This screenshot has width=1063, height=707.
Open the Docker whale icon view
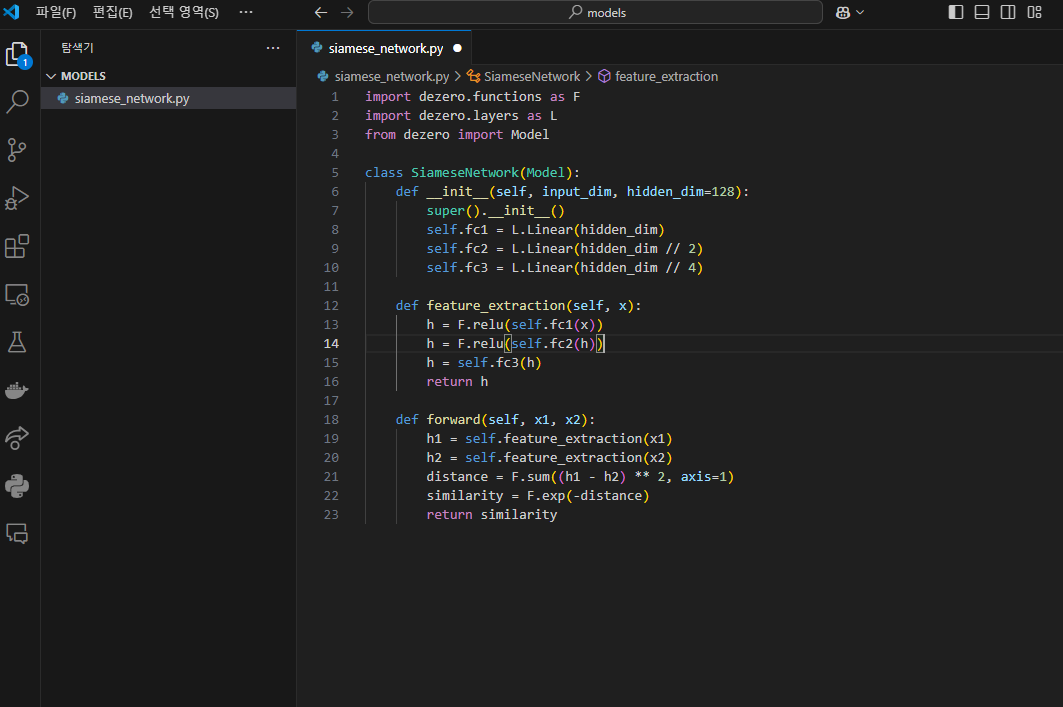[18, 390]
